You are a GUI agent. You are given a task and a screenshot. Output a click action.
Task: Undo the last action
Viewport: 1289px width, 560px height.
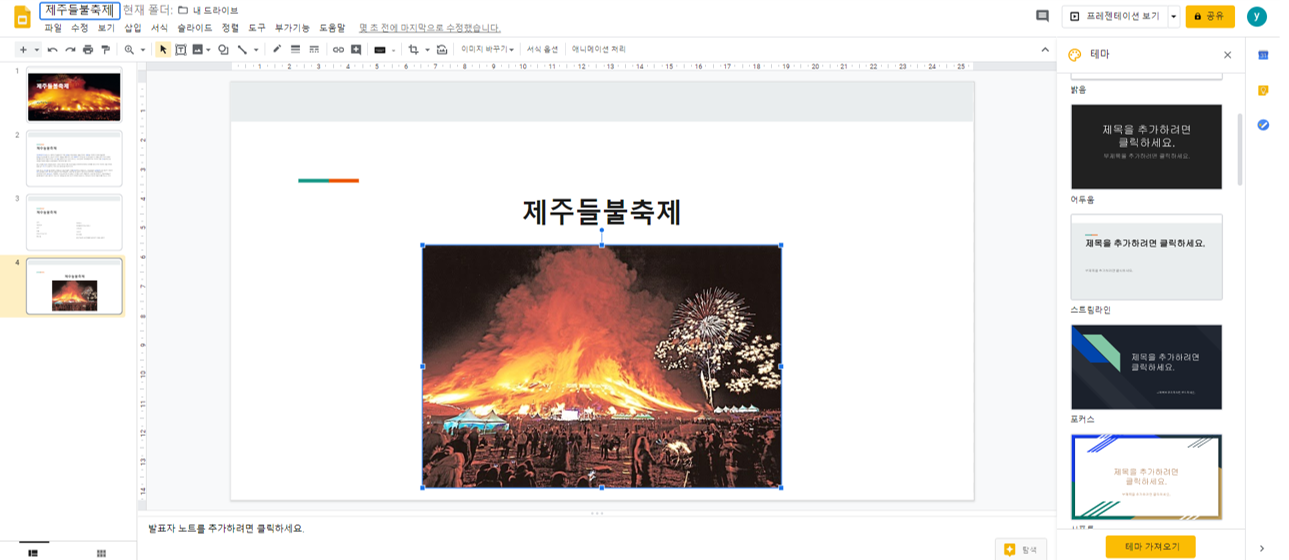53,49
